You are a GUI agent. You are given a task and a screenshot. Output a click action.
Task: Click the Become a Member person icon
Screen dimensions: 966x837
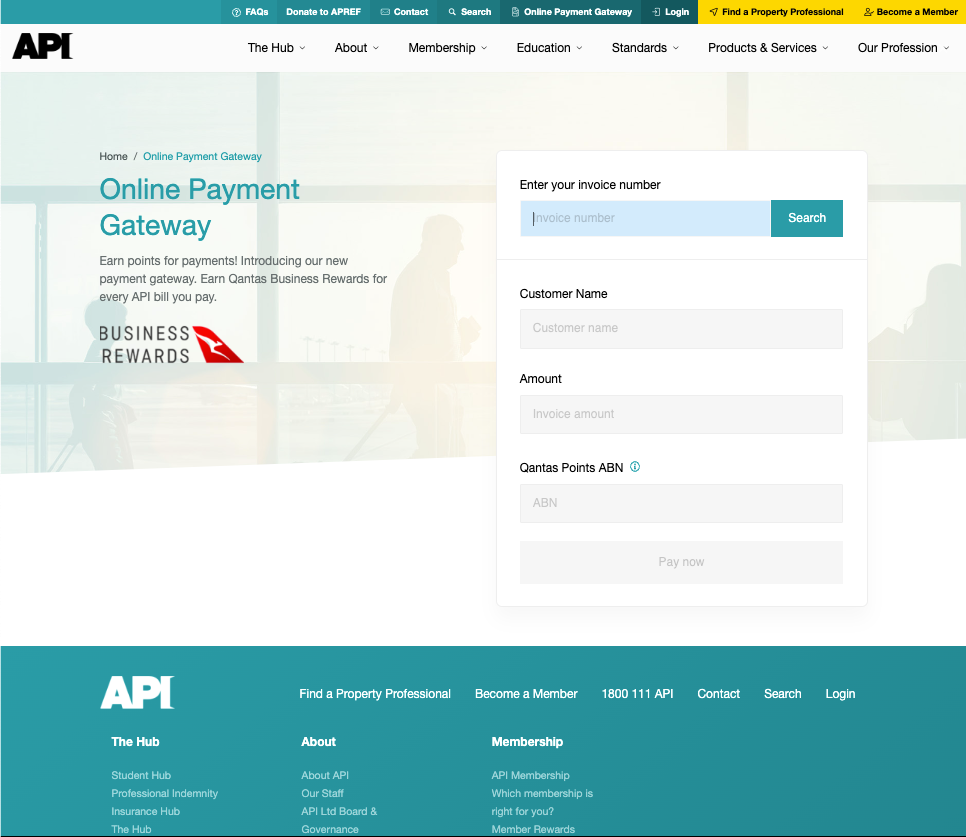pos(869,12)
